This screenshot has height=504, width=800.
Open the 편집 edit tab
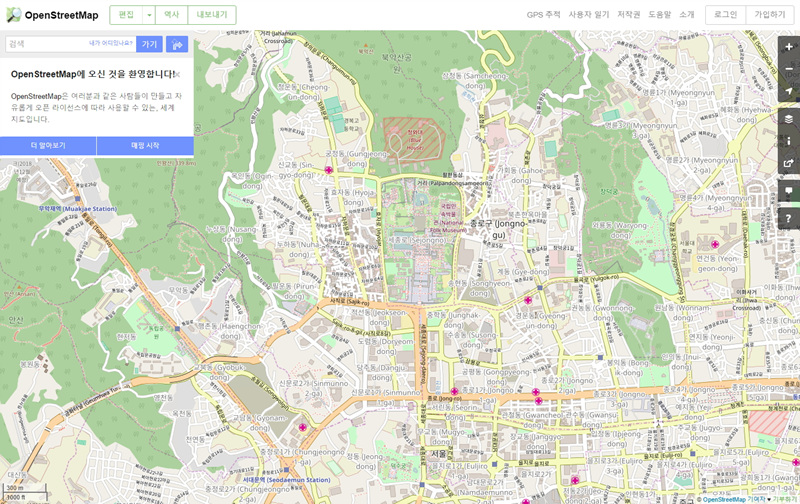127,15
